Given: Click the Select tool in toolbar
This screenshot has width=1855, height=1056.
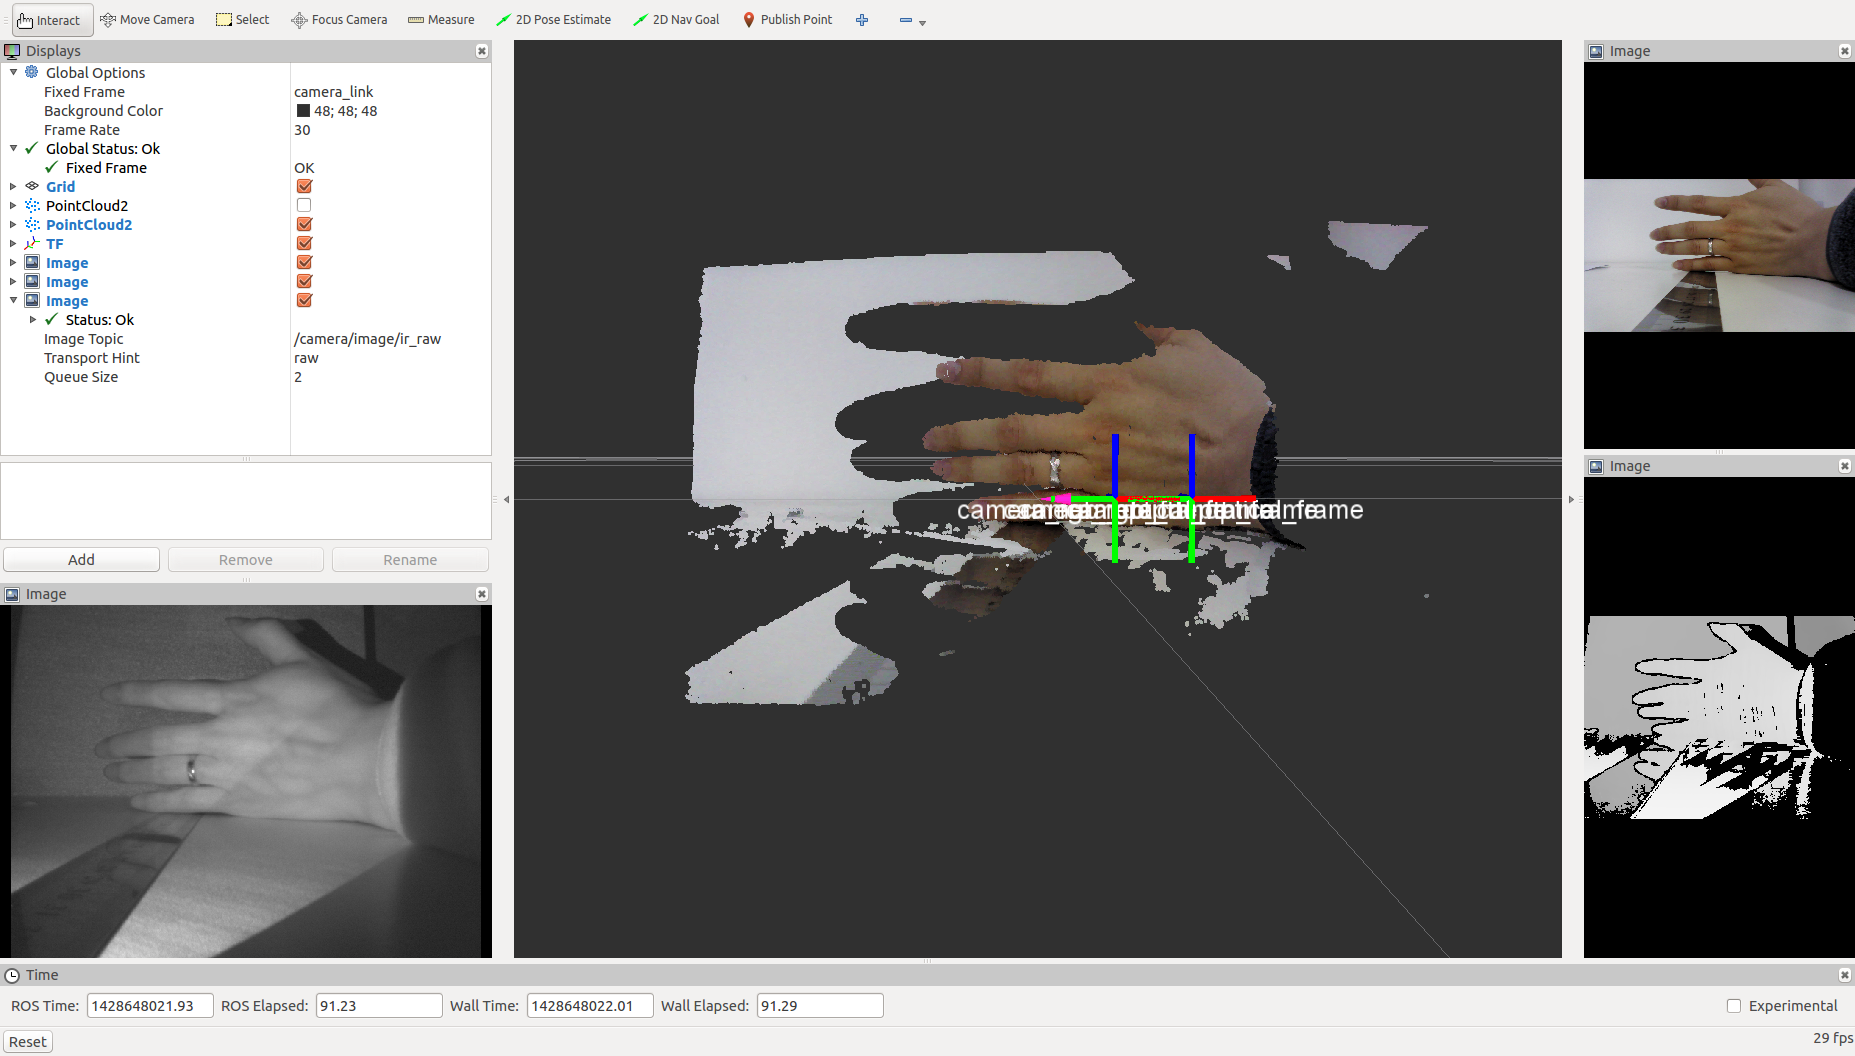Looking at the screenshot, I should [x=243, y=20].
